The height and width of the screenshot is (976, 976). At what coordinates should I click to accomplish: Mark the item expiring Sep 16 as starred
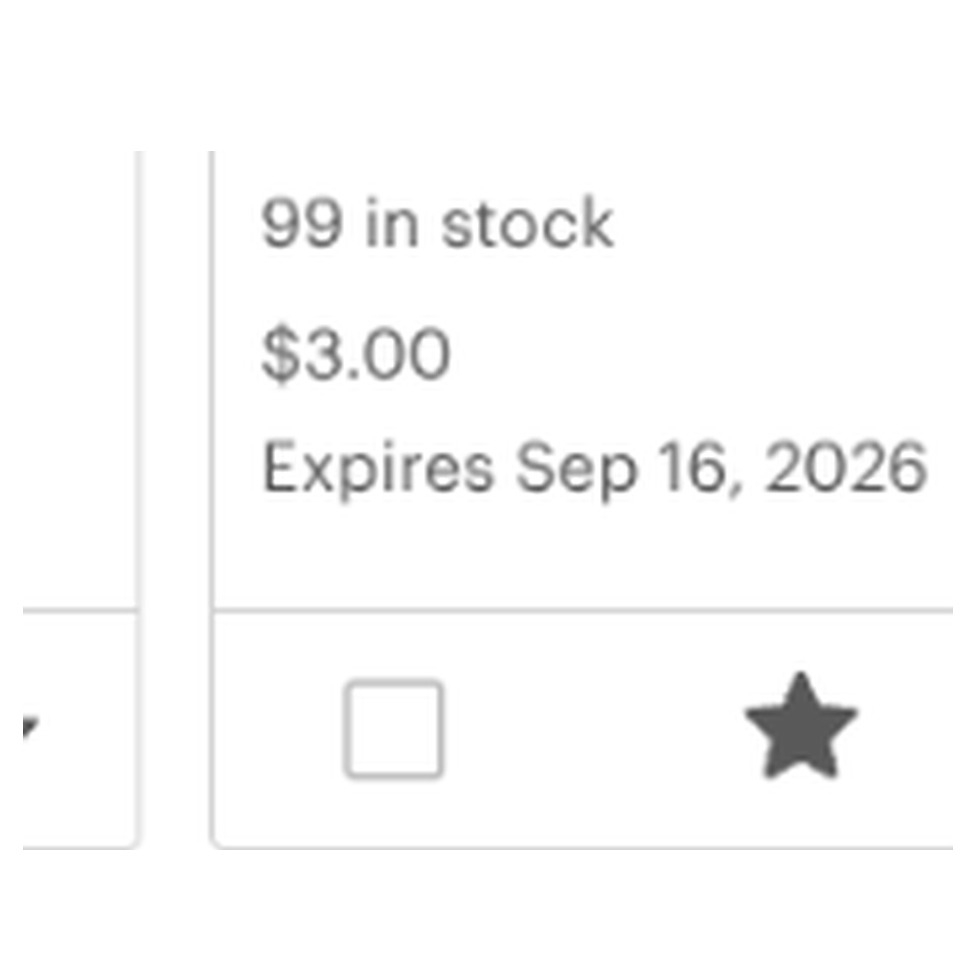click(x=801, y=726)
